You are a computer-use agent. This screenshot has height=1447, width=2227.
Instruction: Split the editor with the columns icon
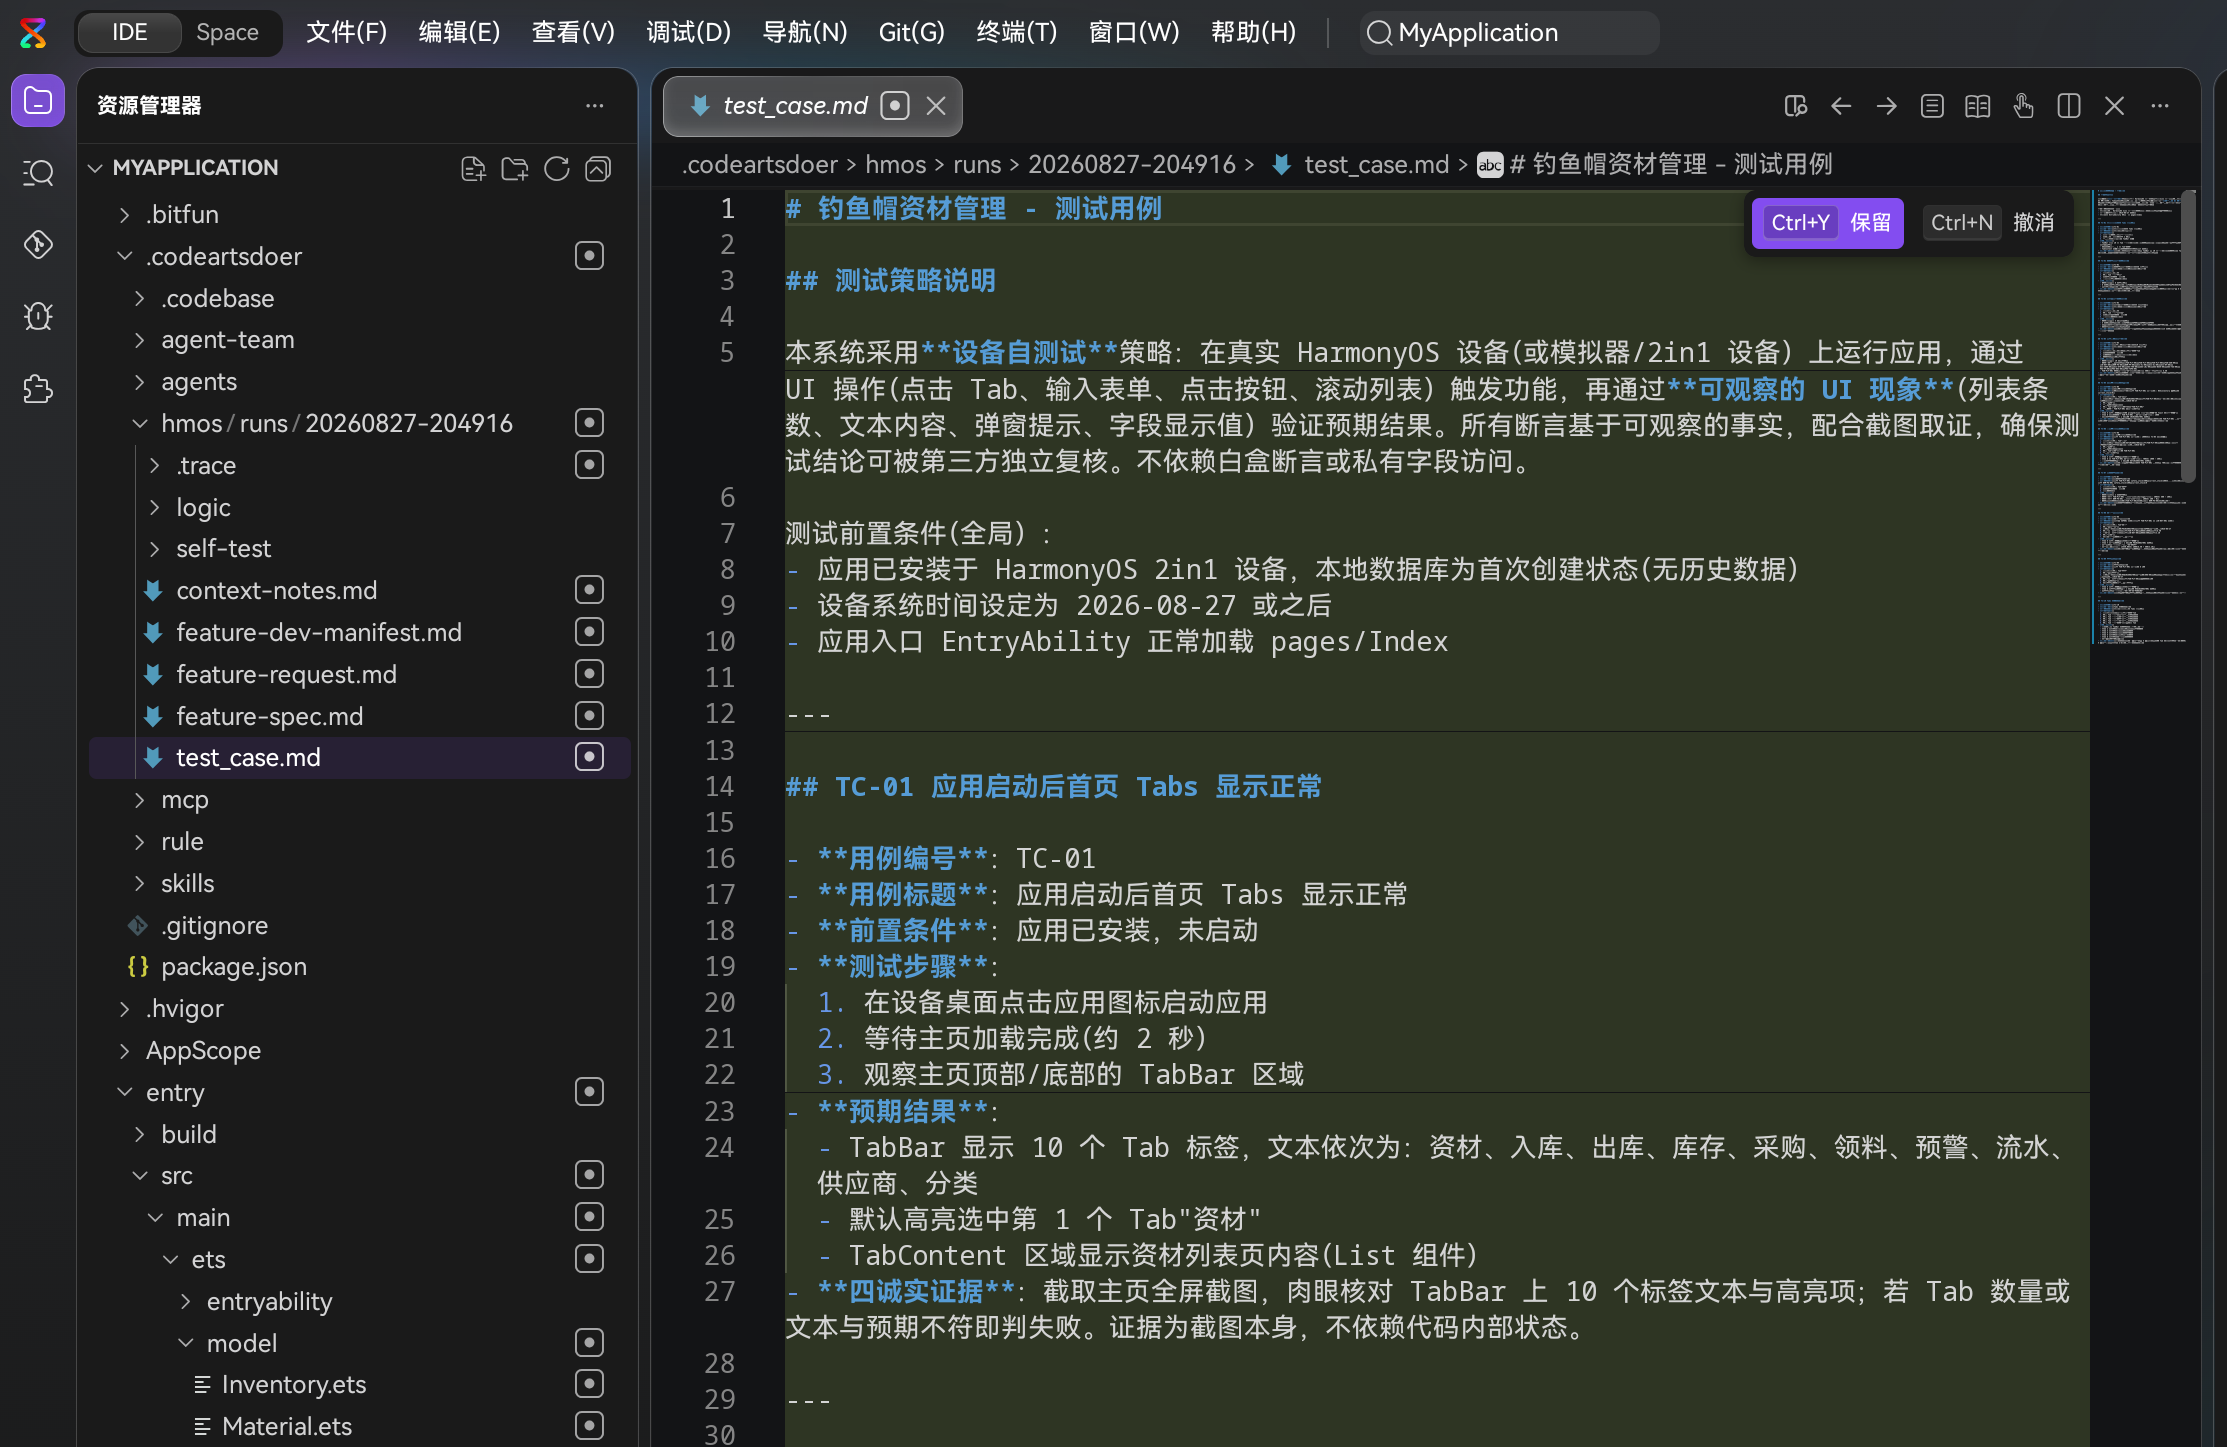(x=2069, y=106)
